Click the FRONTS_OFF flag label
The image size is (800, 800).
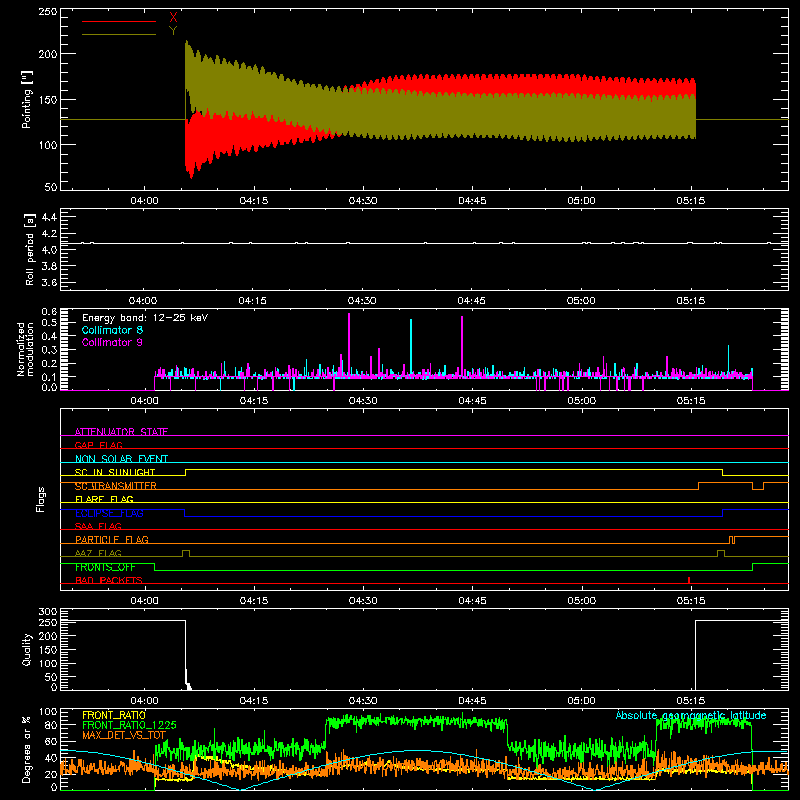(105, 567)
